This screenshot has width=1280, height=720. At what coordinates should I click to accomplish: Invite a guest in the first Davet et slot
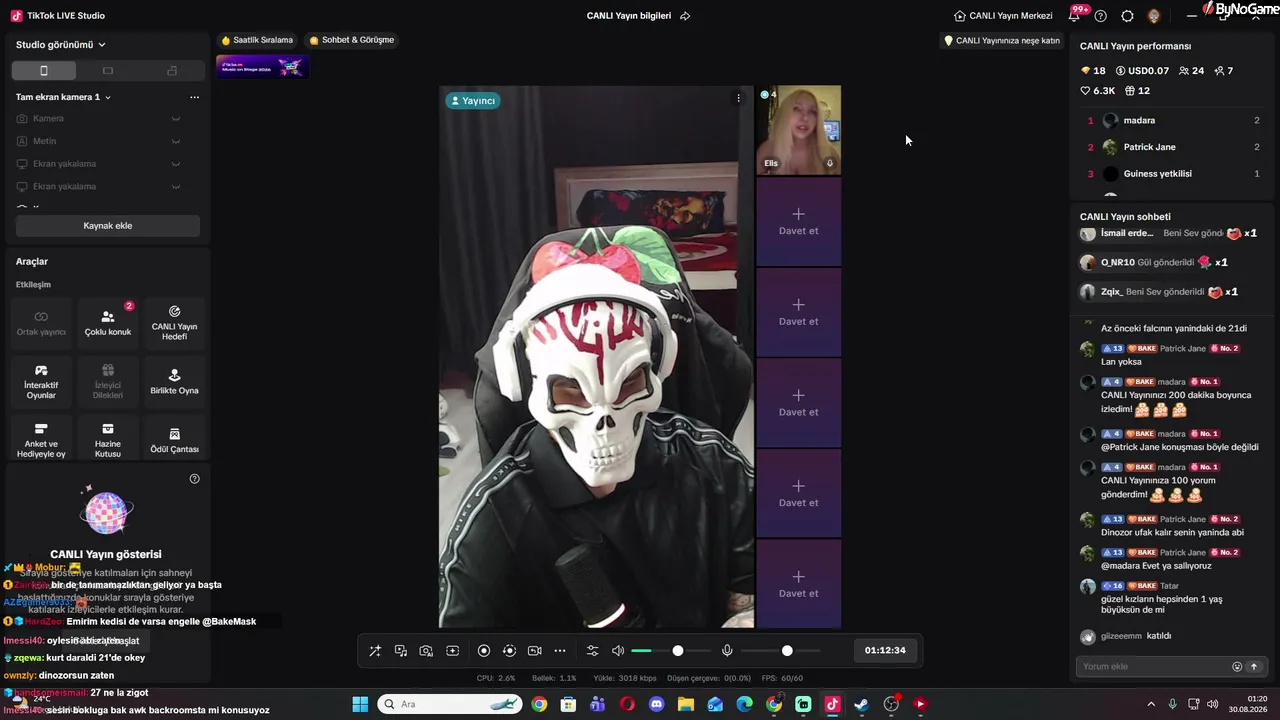798,222
